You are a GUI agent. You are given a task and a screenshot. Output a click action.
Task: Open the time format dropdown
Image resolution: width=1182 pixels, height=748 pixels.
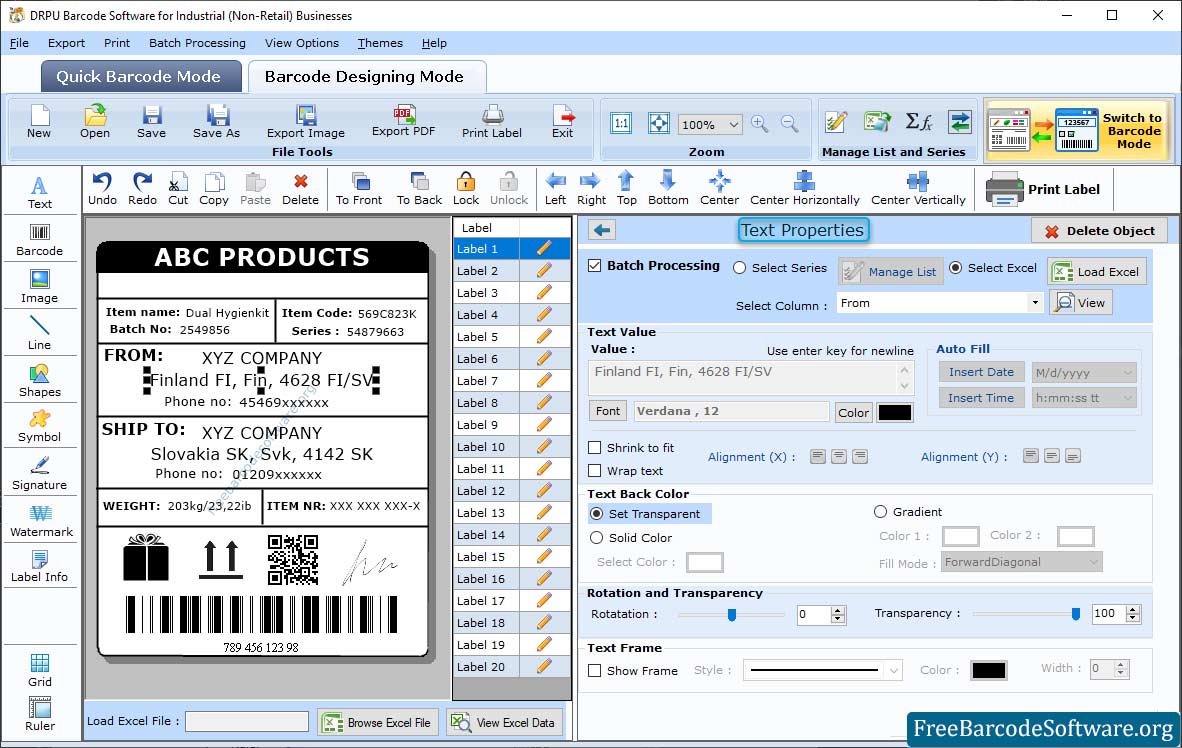[1128, 398]
